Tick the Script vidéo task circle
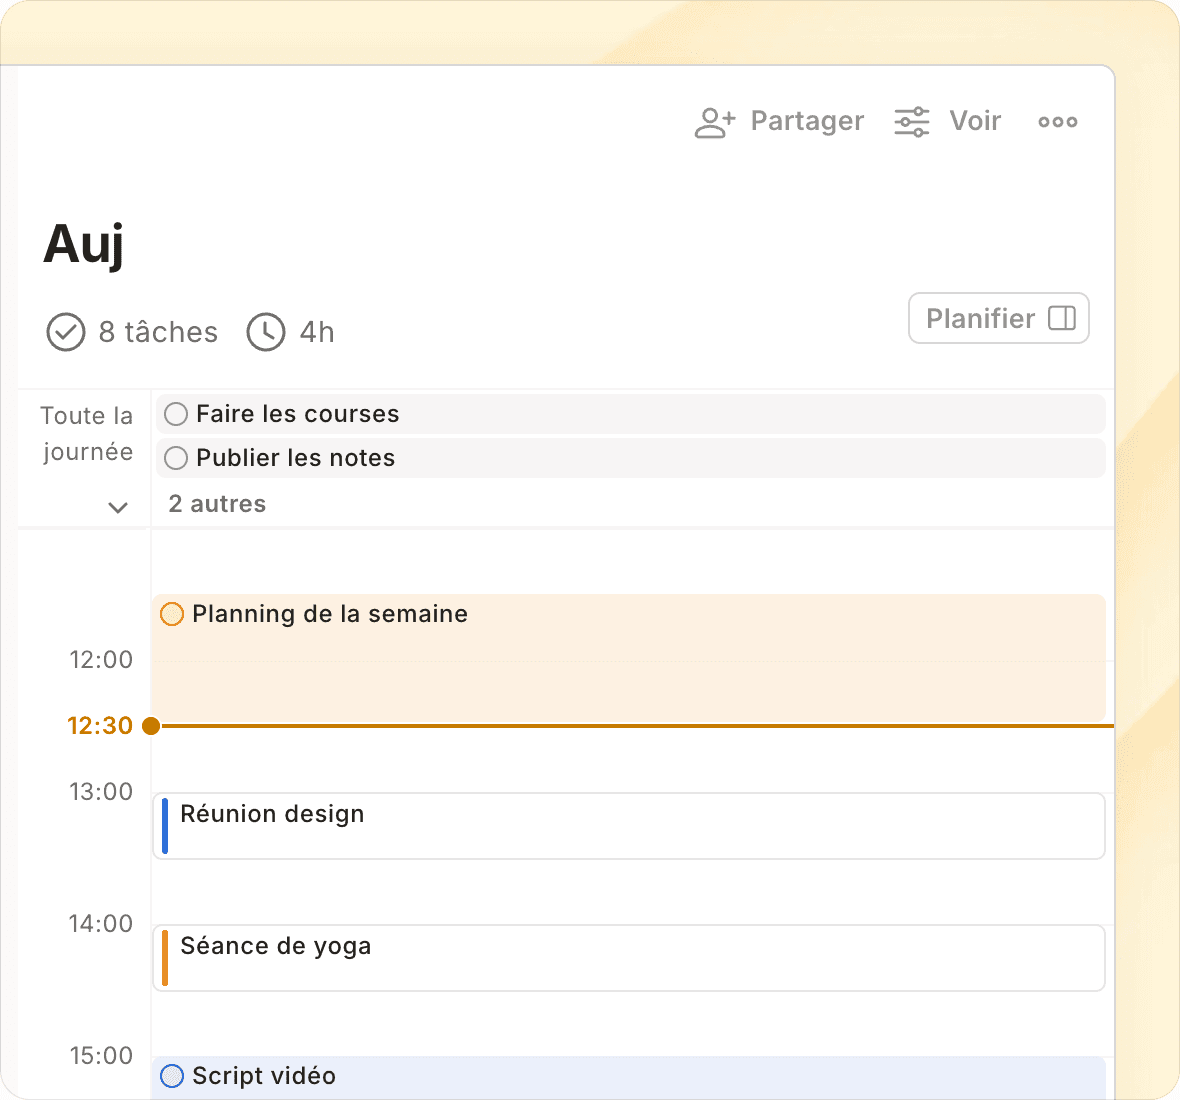Screen dimensions: 1180x1100 (172, 1076)
